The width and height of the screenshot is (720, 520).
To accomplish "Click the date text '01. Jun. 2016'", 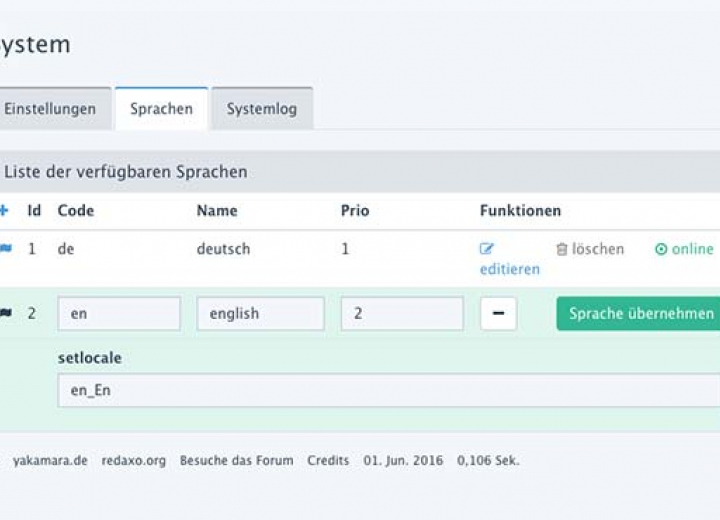I will [403, 460].
